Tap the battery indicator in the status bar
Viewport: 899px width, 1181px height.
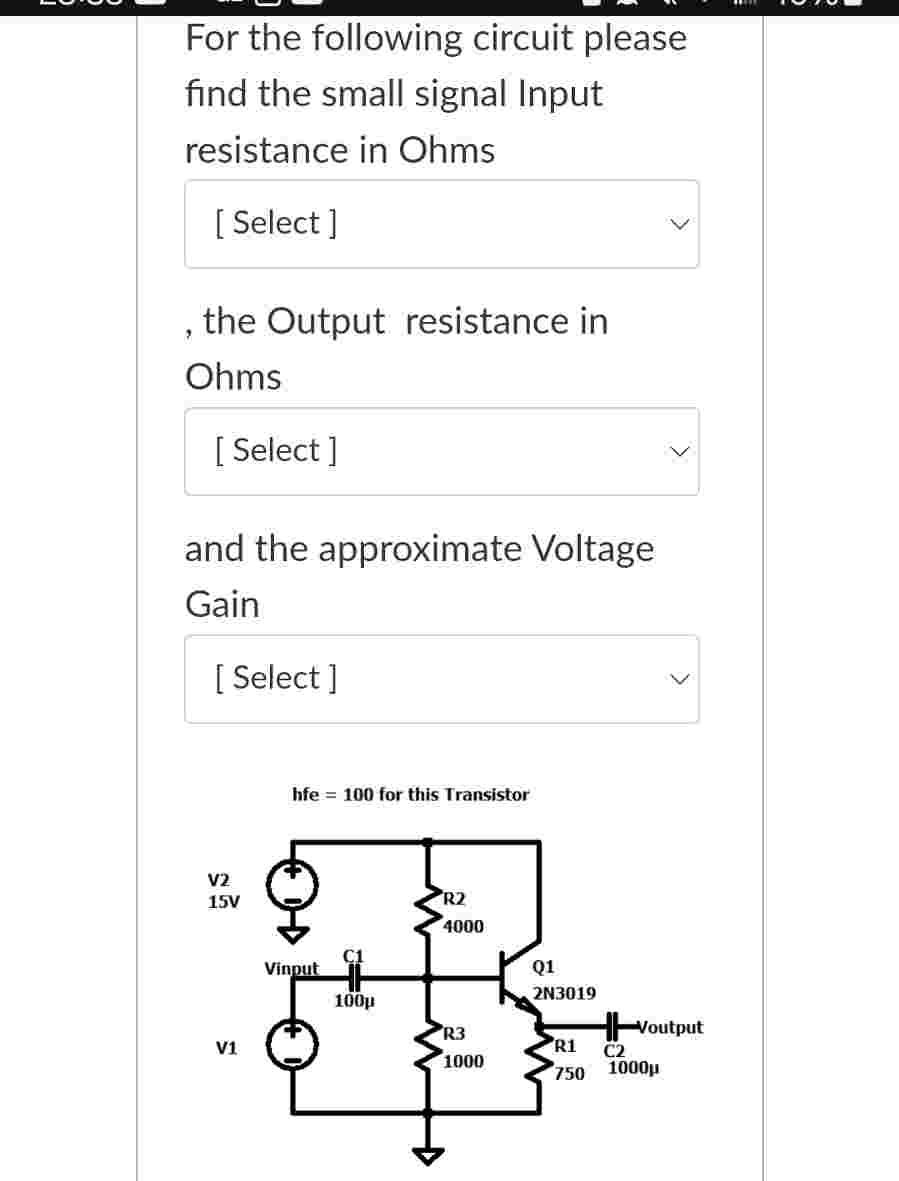pos(855,5)
